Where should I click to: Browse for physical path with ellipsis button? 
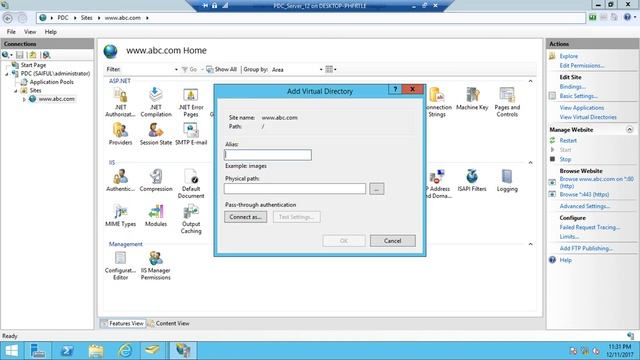(376, 189)
